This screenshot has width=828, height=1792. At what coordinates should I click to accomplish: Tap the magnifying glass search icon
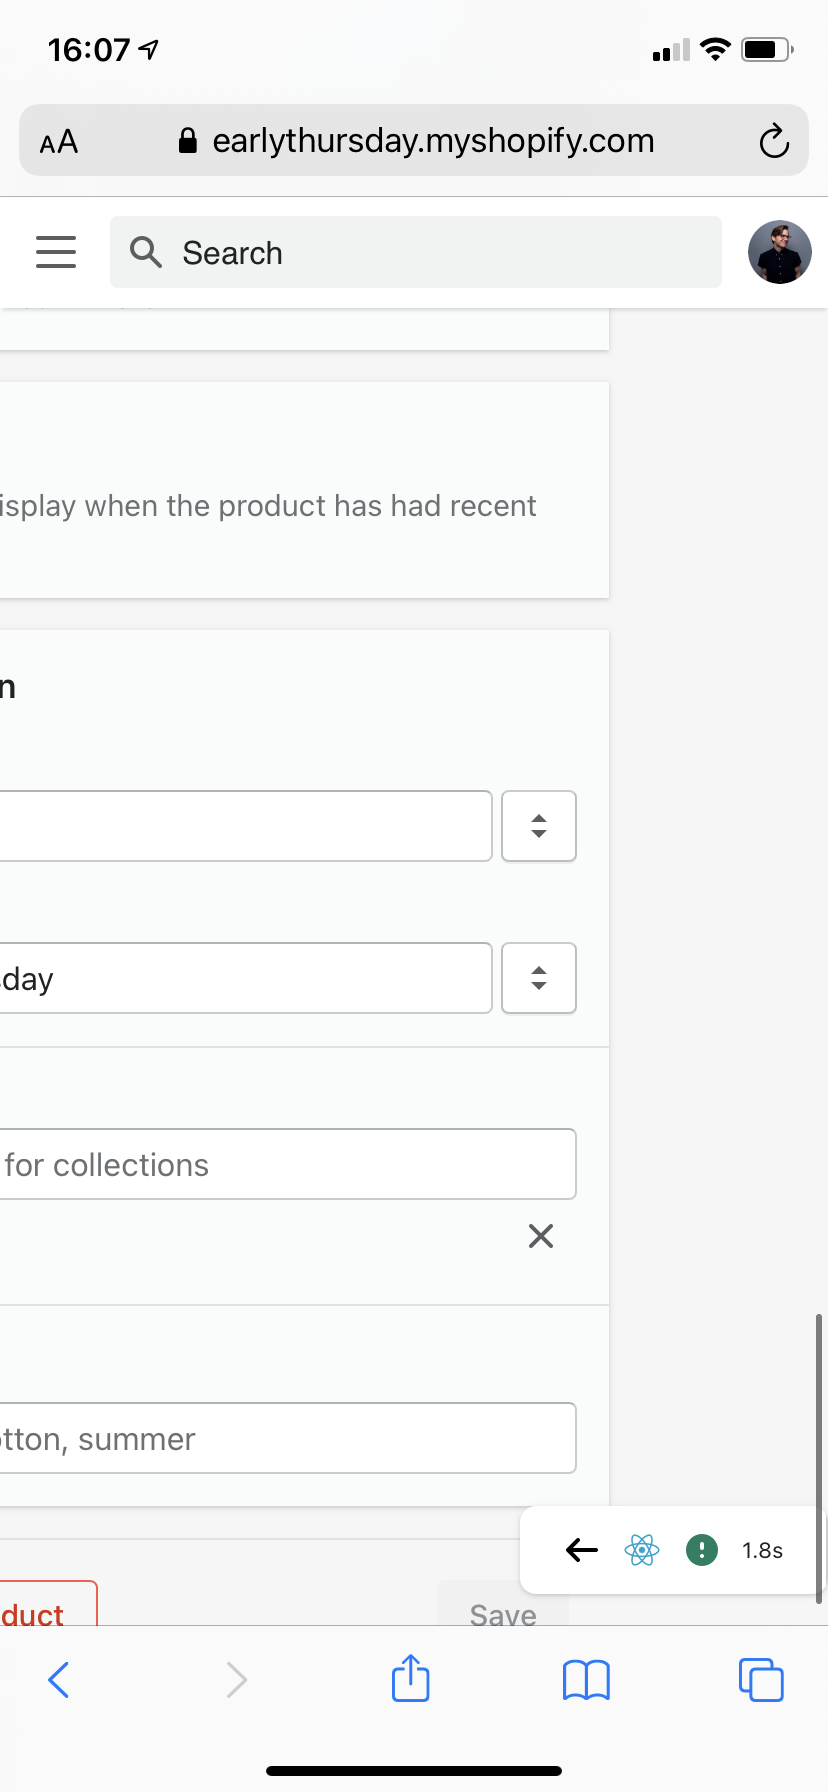(146, 252)
